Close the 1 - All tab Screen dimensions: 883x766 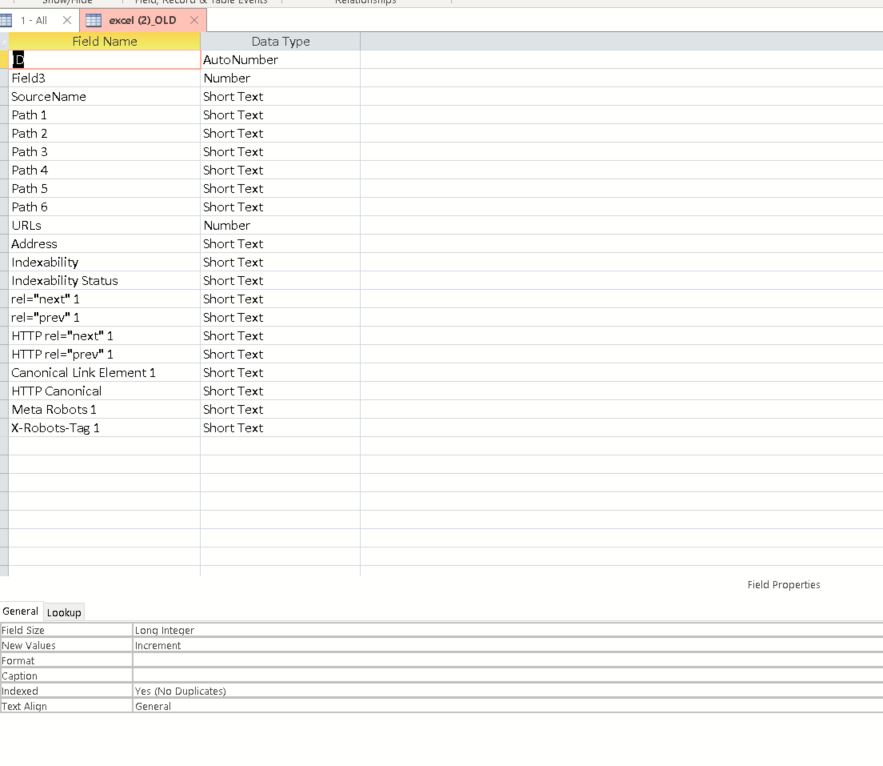(67, 20)
